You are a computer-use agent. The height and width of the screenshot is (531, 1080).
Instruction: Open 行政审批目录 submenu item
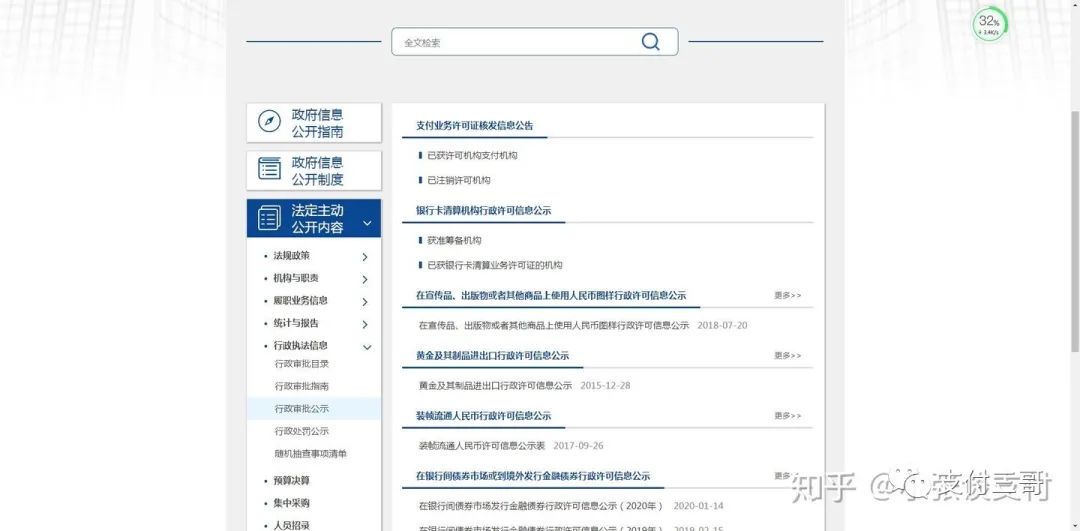tap(302, 364)
